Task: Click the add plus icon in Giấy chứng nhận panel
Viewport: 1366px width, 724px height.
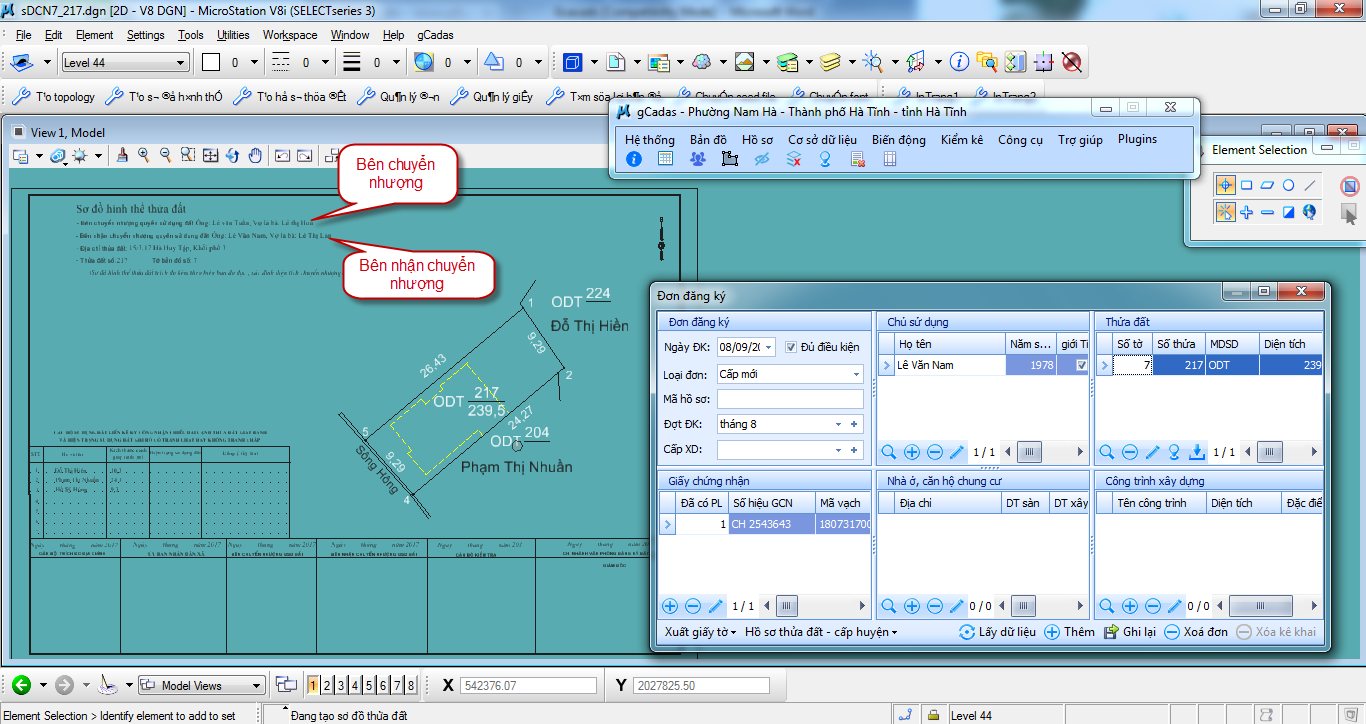Action: point(670,606)
